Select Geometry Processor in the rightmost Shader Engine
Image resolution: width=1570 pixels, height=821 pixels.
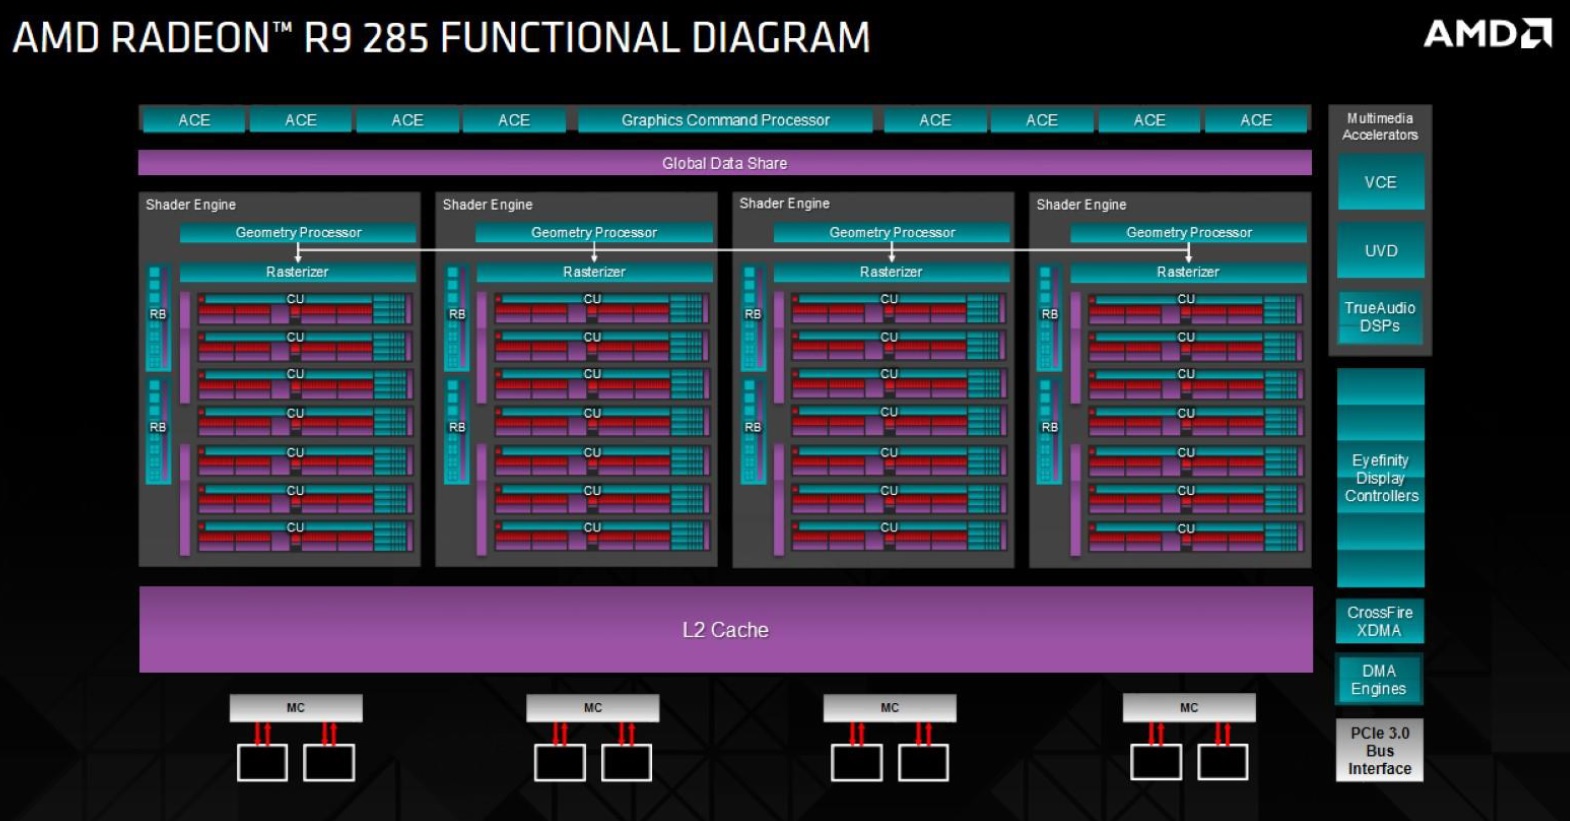coord(1189,232)
